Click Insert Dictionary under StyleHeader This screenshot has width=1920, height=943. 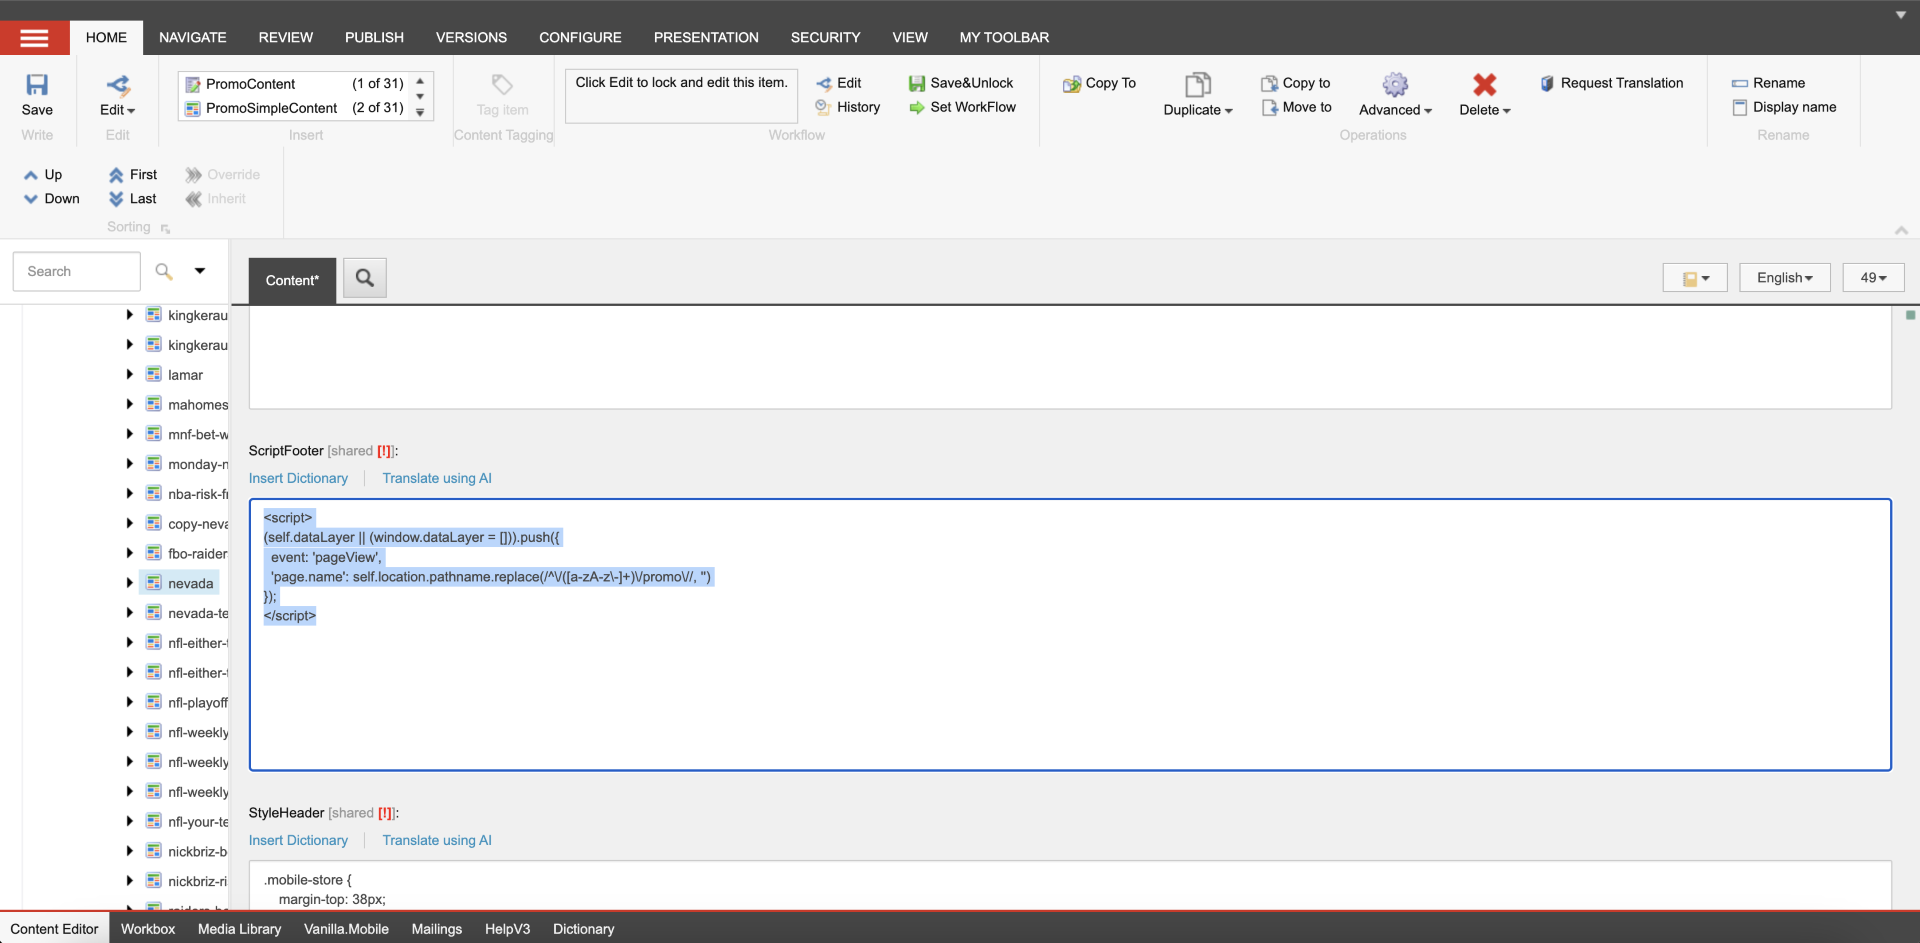pos(298,840)
